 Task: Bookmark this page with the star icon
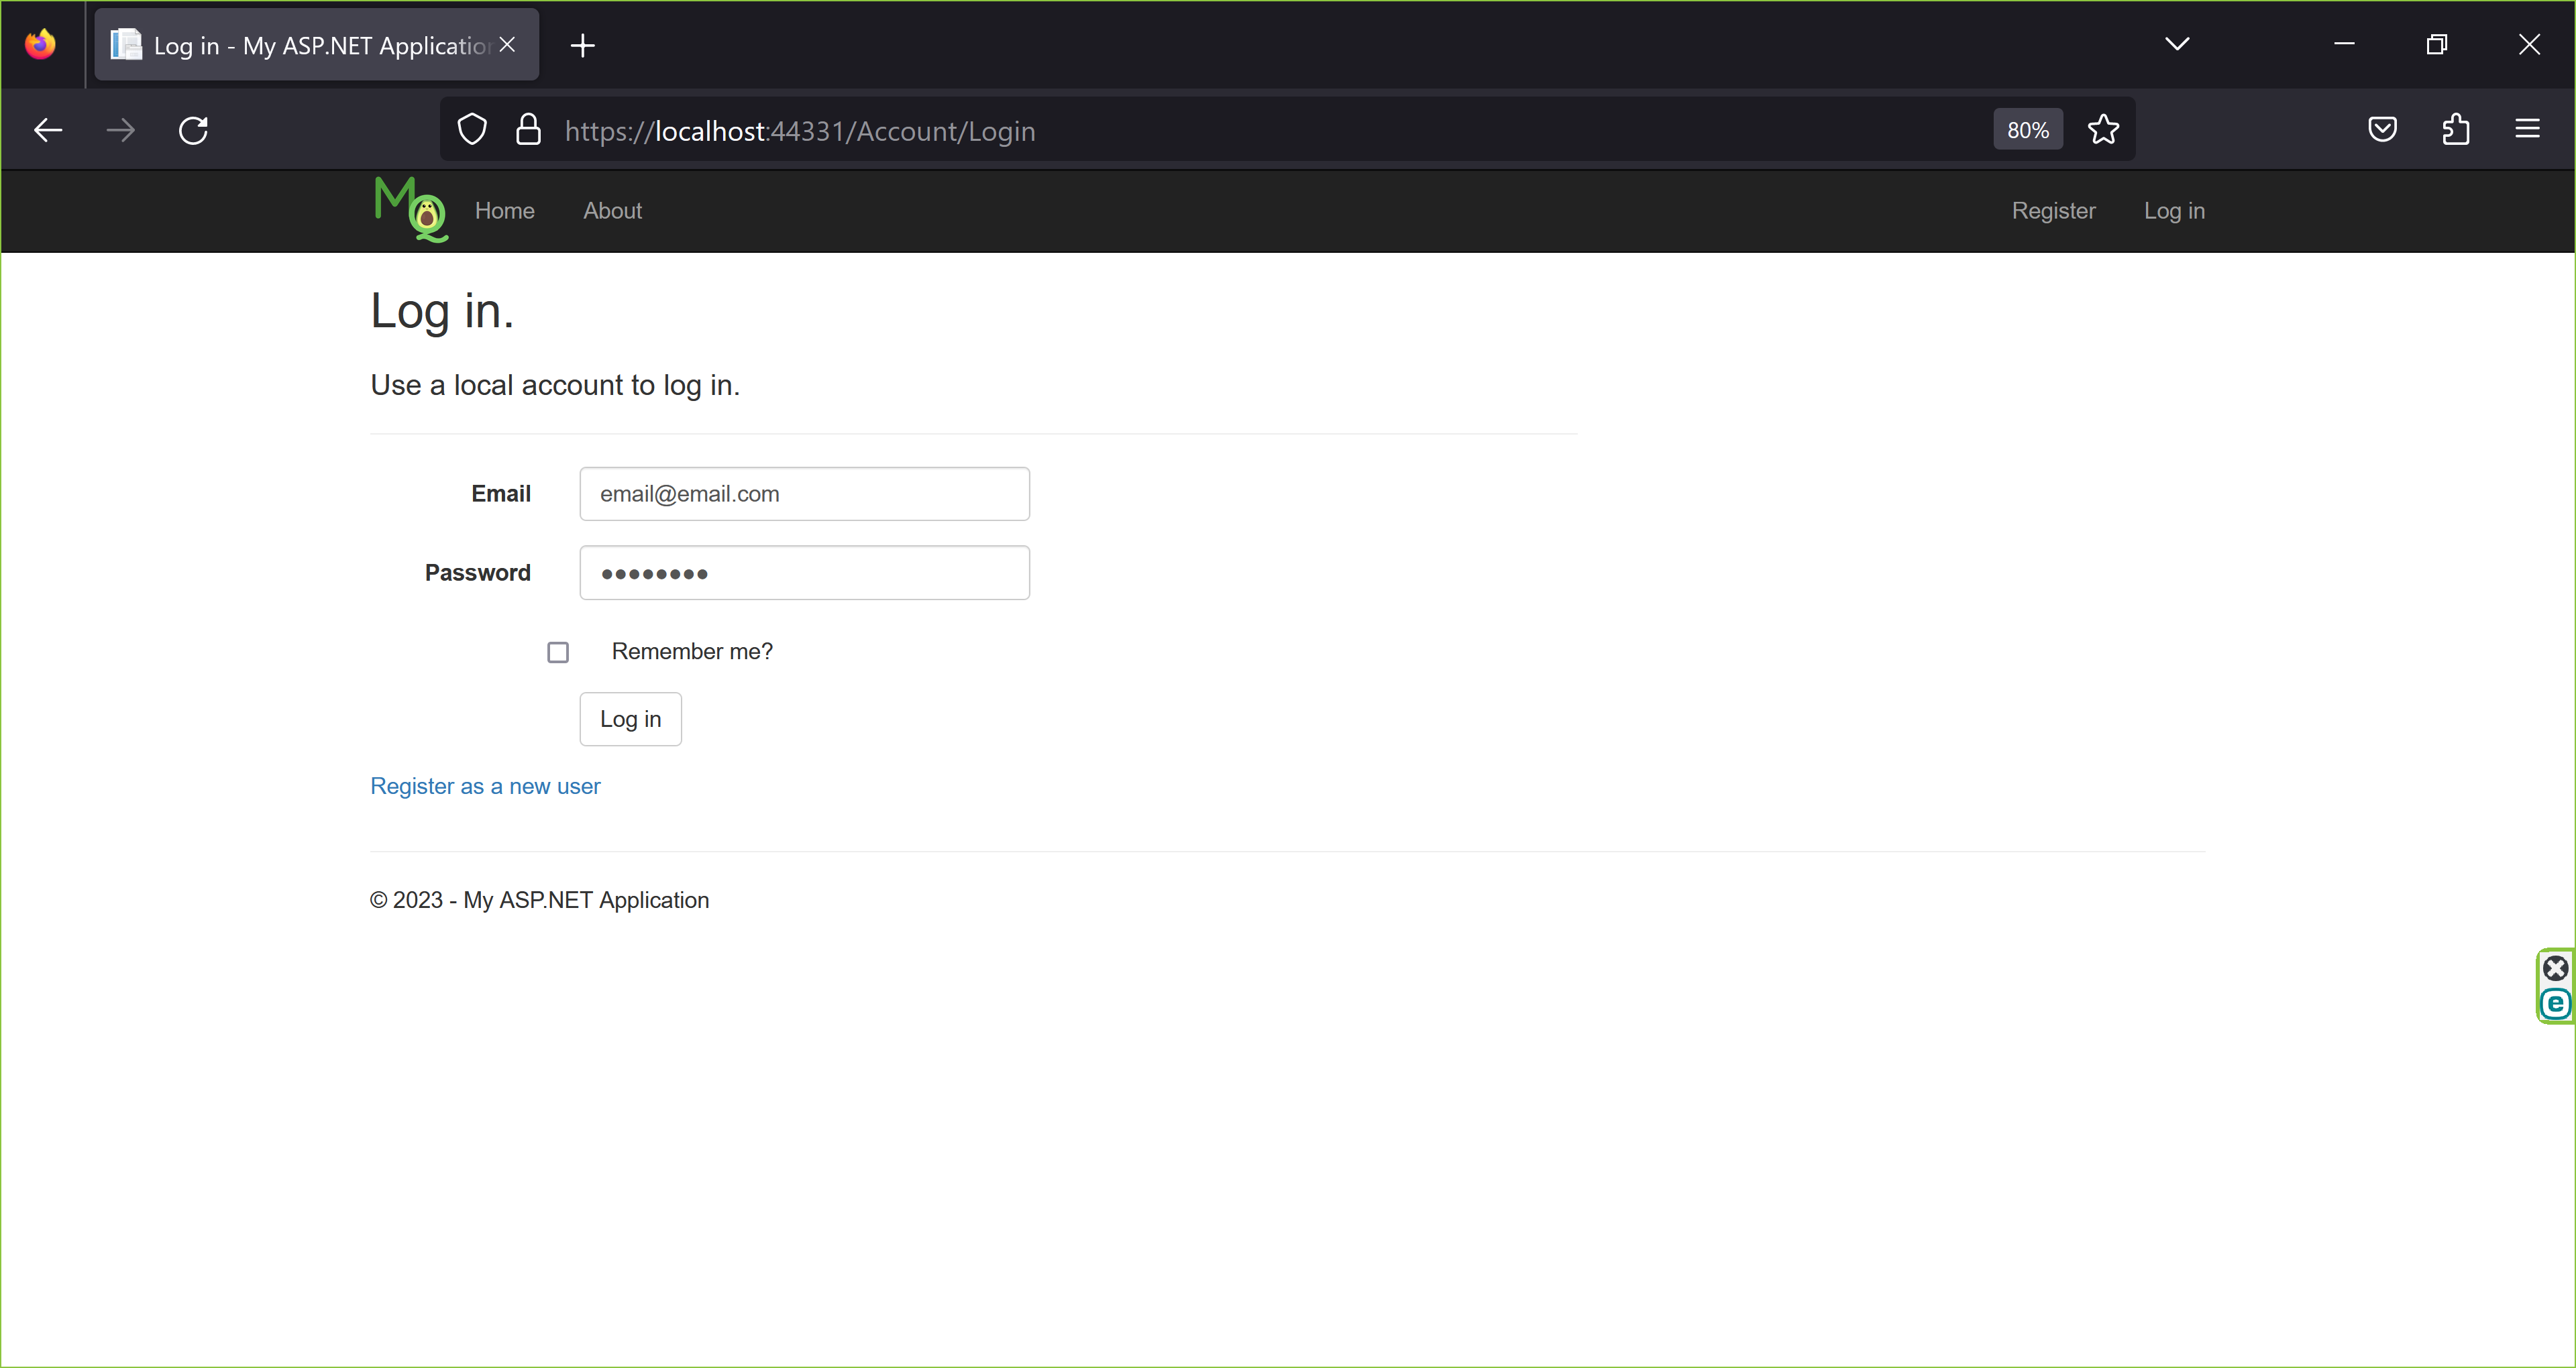[2103, 130]
